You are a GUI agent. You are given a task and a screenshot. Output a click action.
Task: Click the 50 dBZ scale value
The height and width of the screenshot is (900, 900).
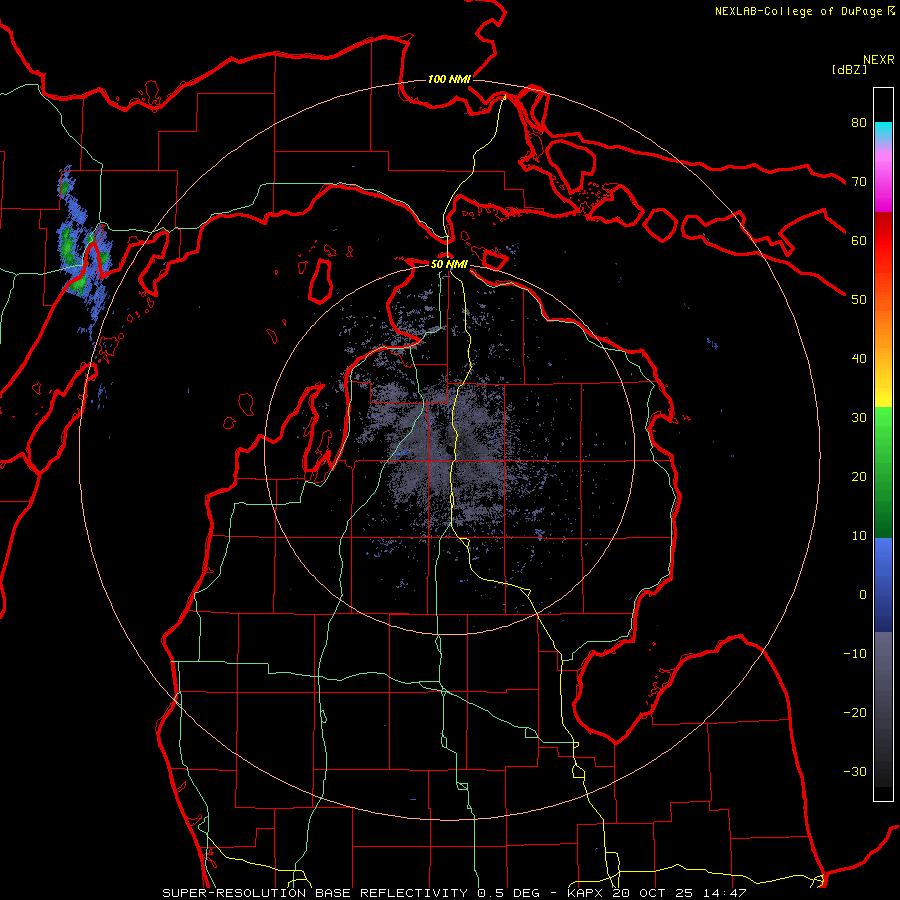[x=859, y=300]
